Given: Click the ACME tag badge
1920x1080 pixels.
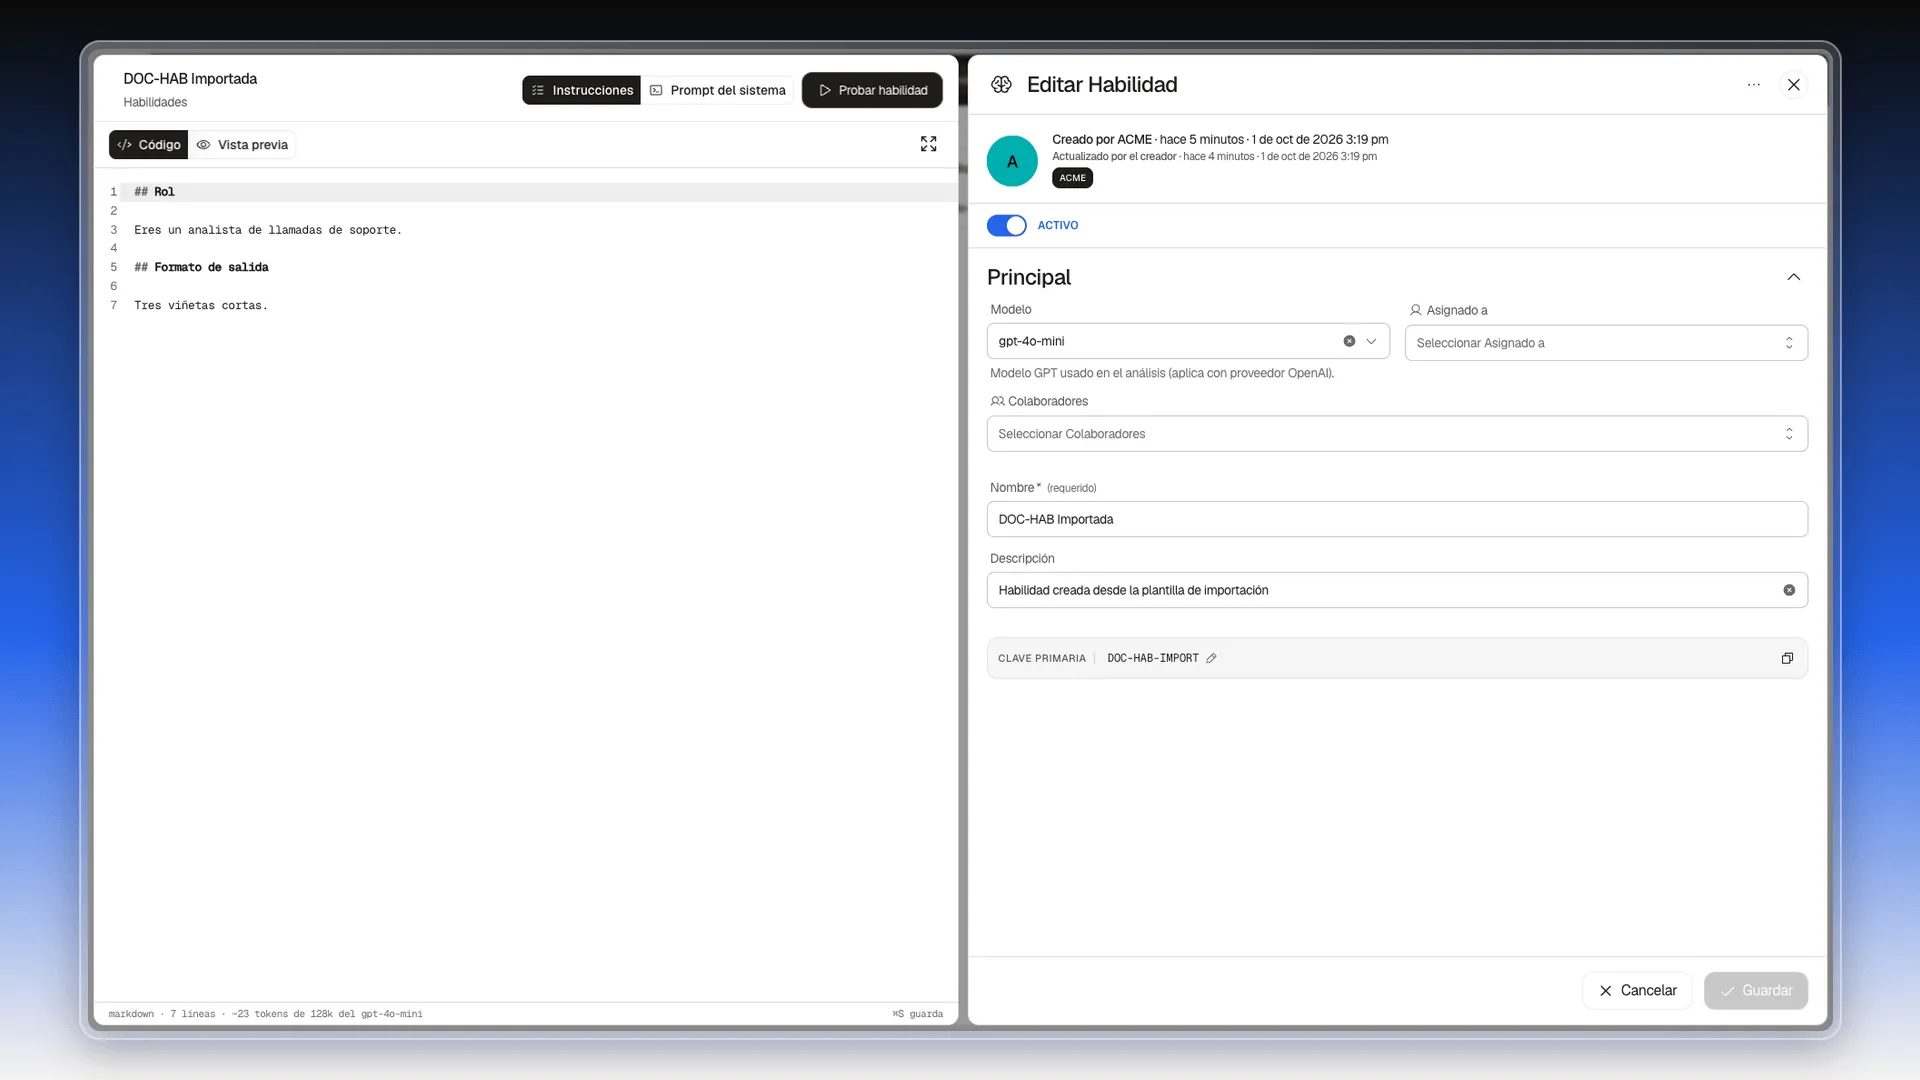Looking at the screenshot, I should 1072,178.
